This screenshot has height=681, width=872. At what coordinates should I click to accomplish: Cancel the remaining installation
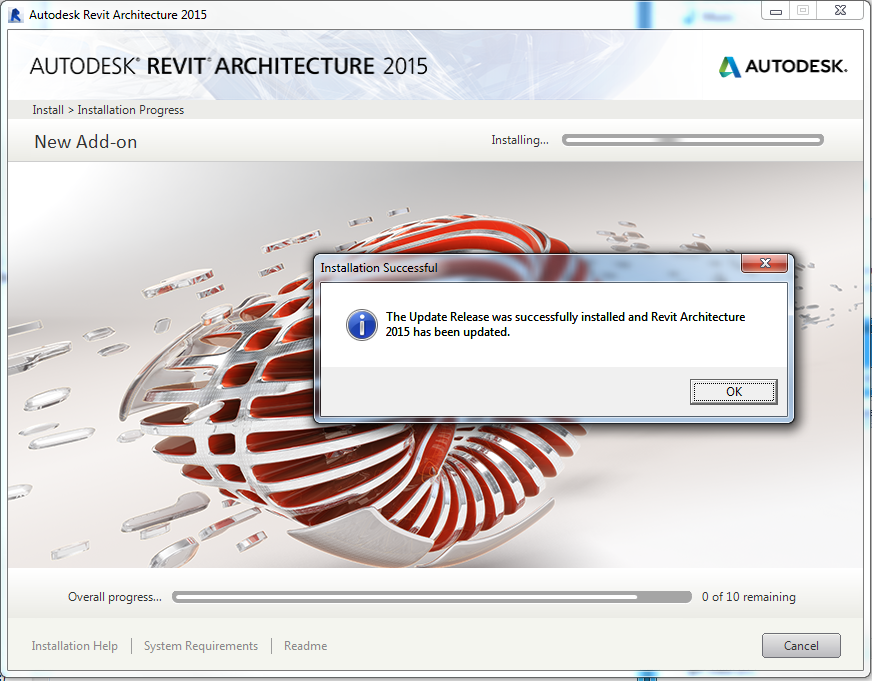click(801, 646)
